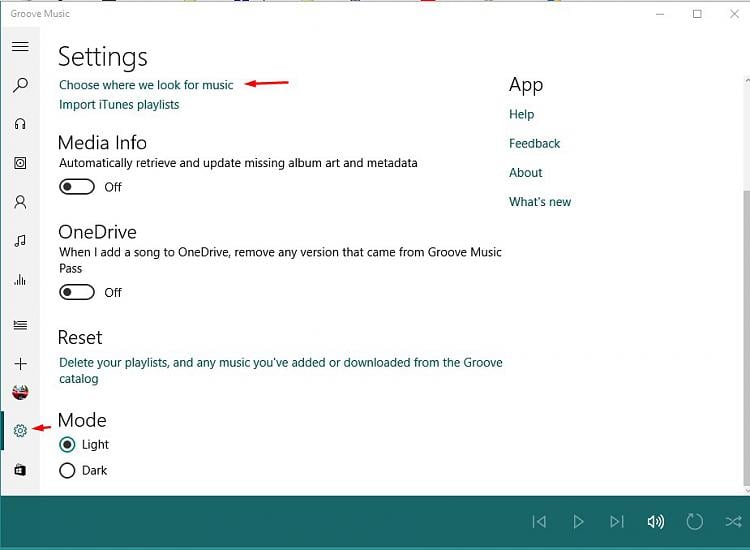
Task: Click the Mode heading
Action: pos(82,420)
